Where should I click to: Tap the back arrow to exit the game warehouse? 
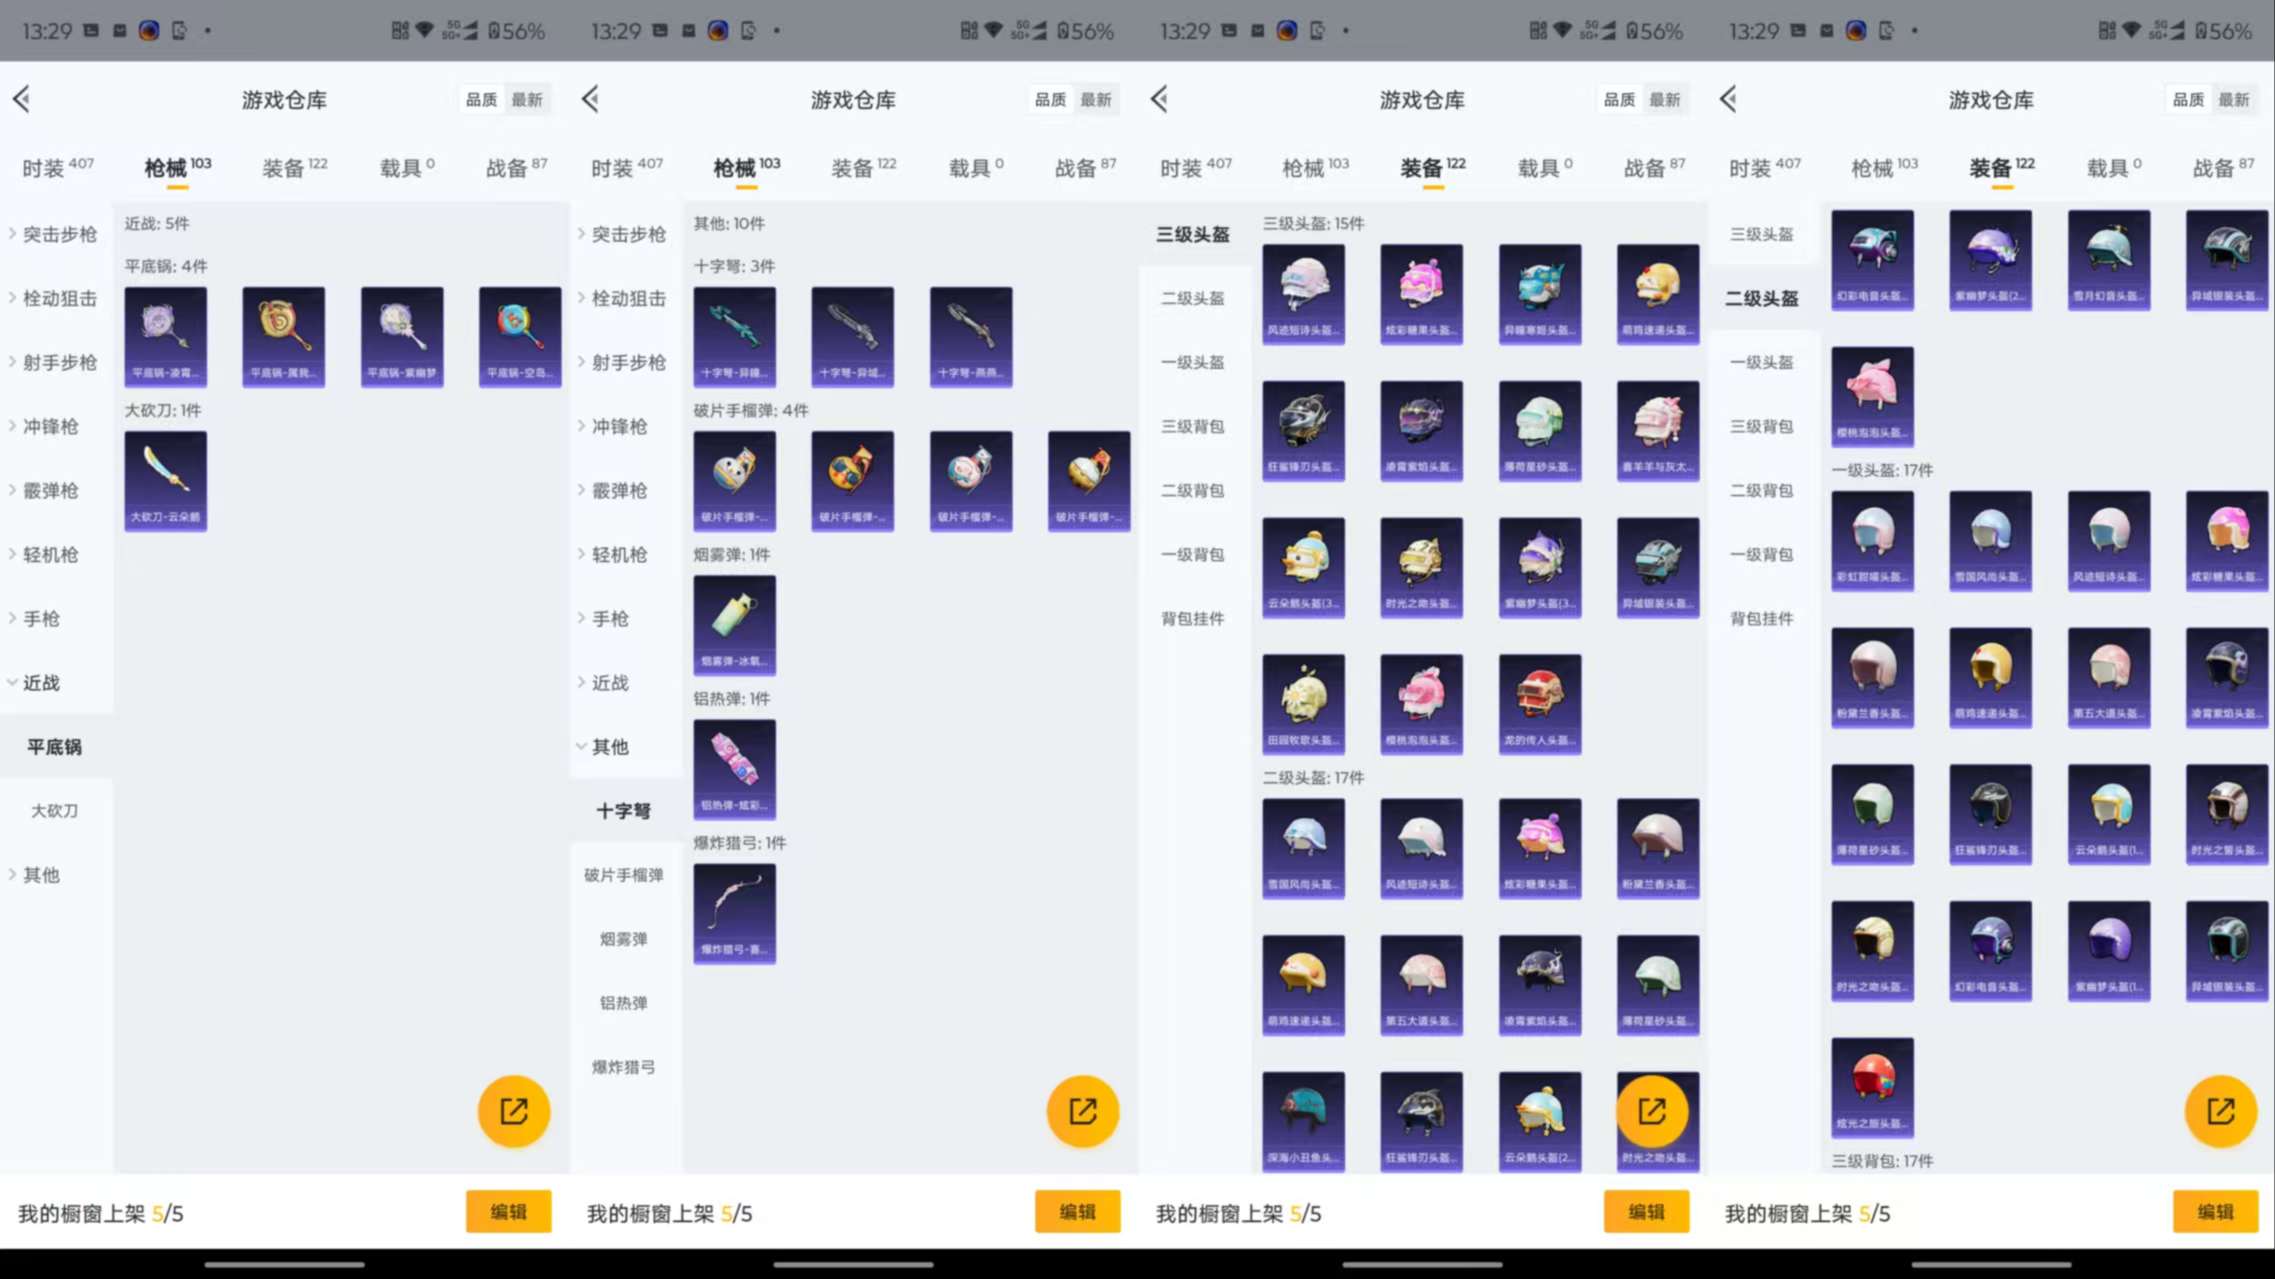[20, 99]
